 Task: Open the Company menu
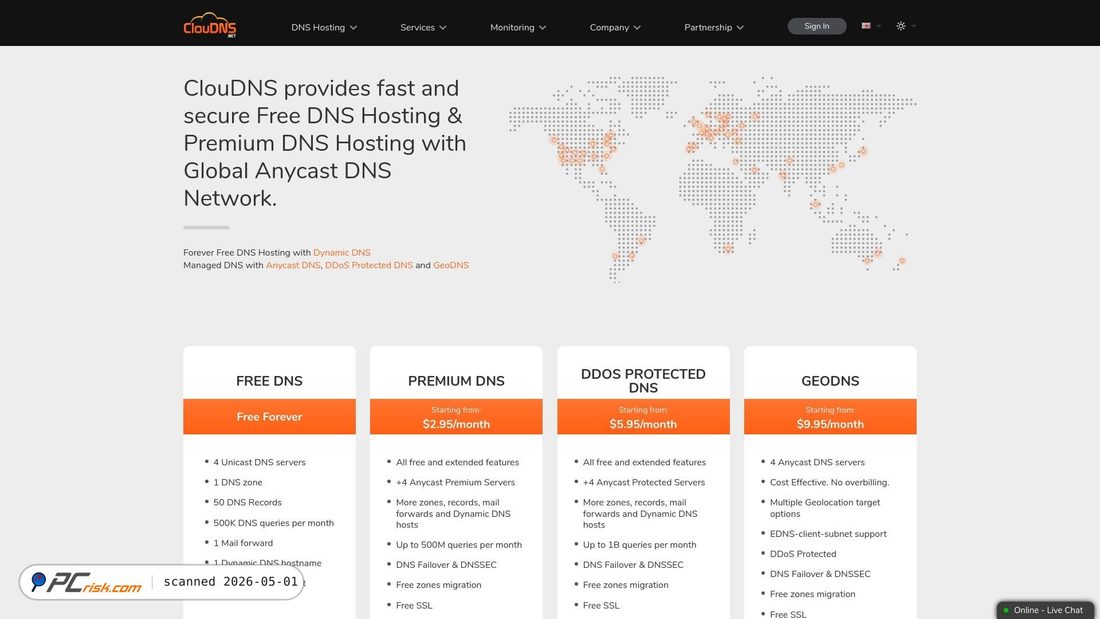click(615, 27)
